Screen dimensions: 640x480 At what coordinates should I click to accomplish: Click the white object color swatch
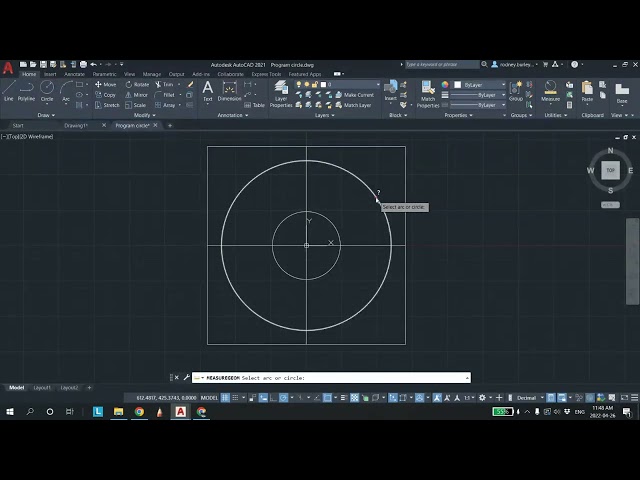tap(458, 84)
